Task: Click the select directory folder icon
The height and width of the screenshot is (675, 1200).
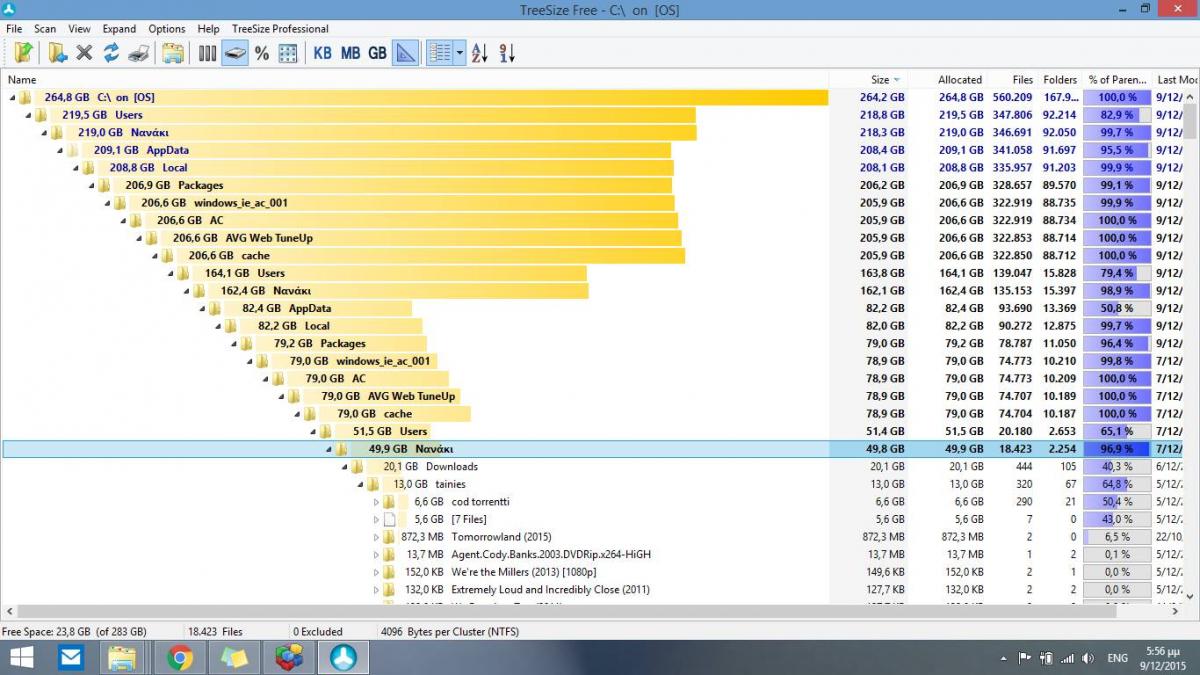Action: pyautogui.click(x=23, y=53)
